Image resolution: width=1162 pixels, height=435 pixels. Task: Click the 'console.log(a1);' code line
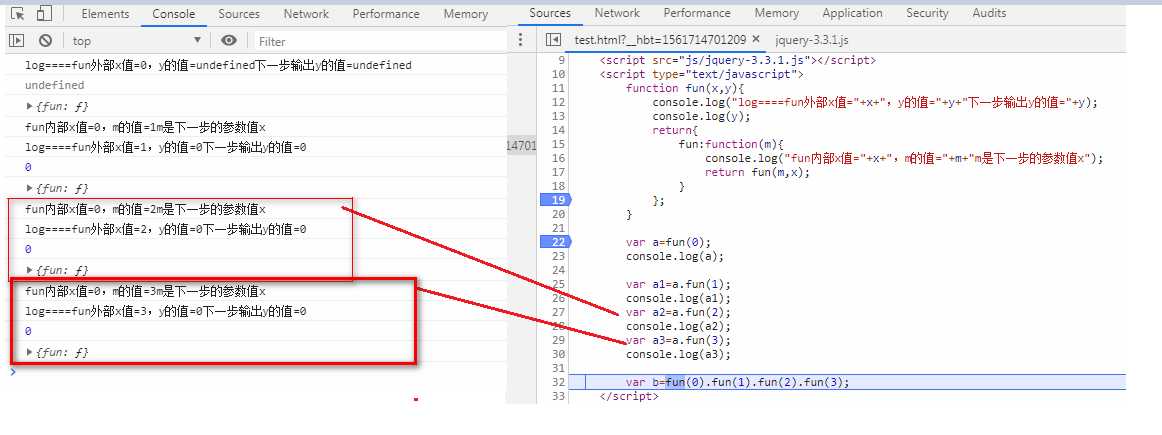pos(678,299)
